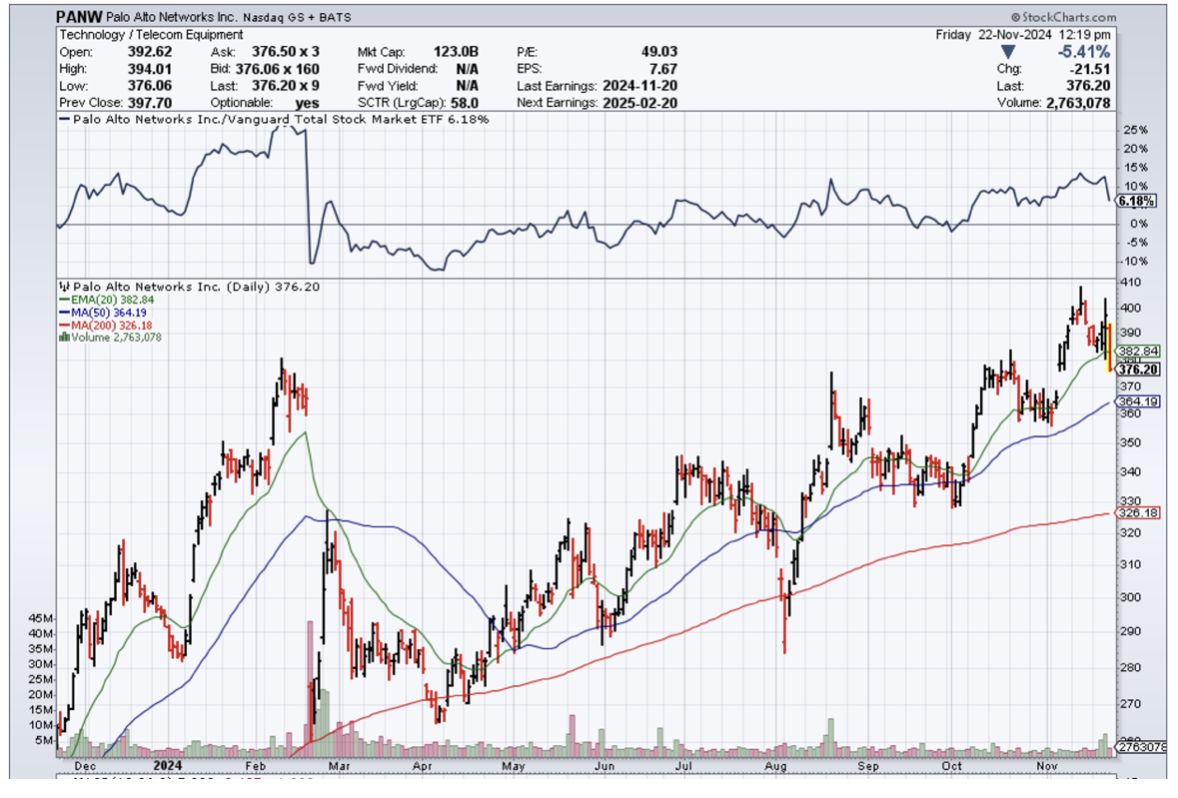Click the Technology / Telecom Equipment sector label
The width and height of the screenshot is (1178, 798).
151,34
